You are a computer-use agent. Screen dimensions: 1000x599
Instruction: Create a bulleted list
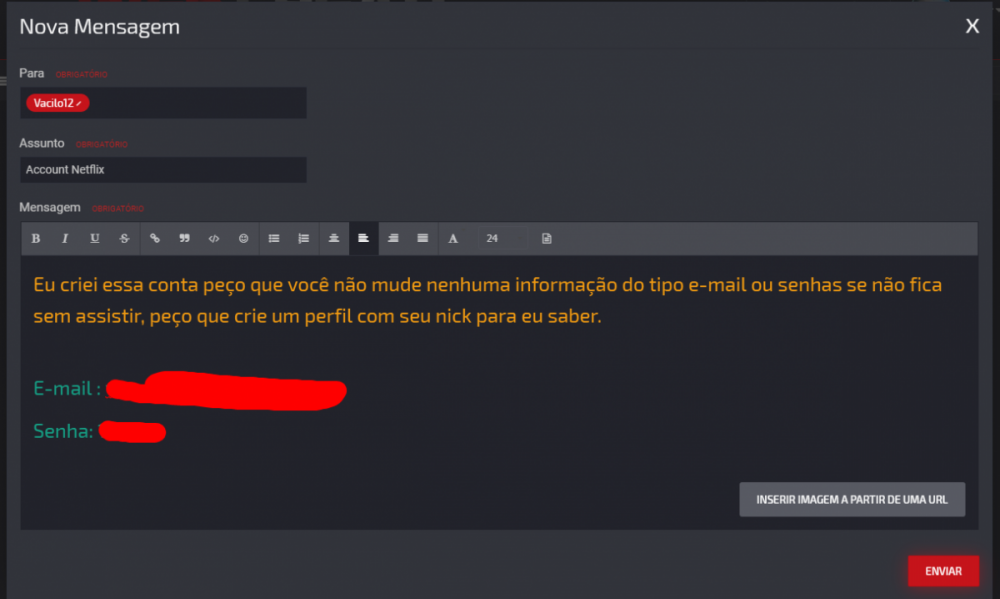[x=274, y=239]
